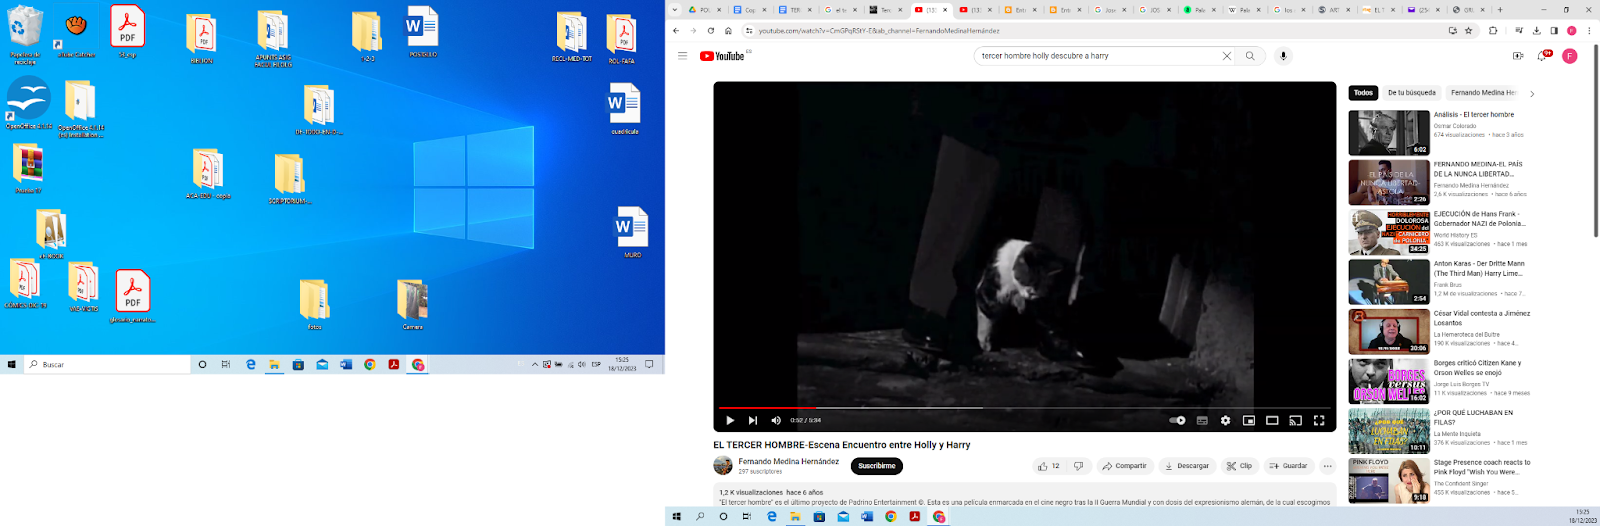Select the fotos folder on desktop
Image resolution: width=1600 pixels, height=526 pixels.
[314, 304]
